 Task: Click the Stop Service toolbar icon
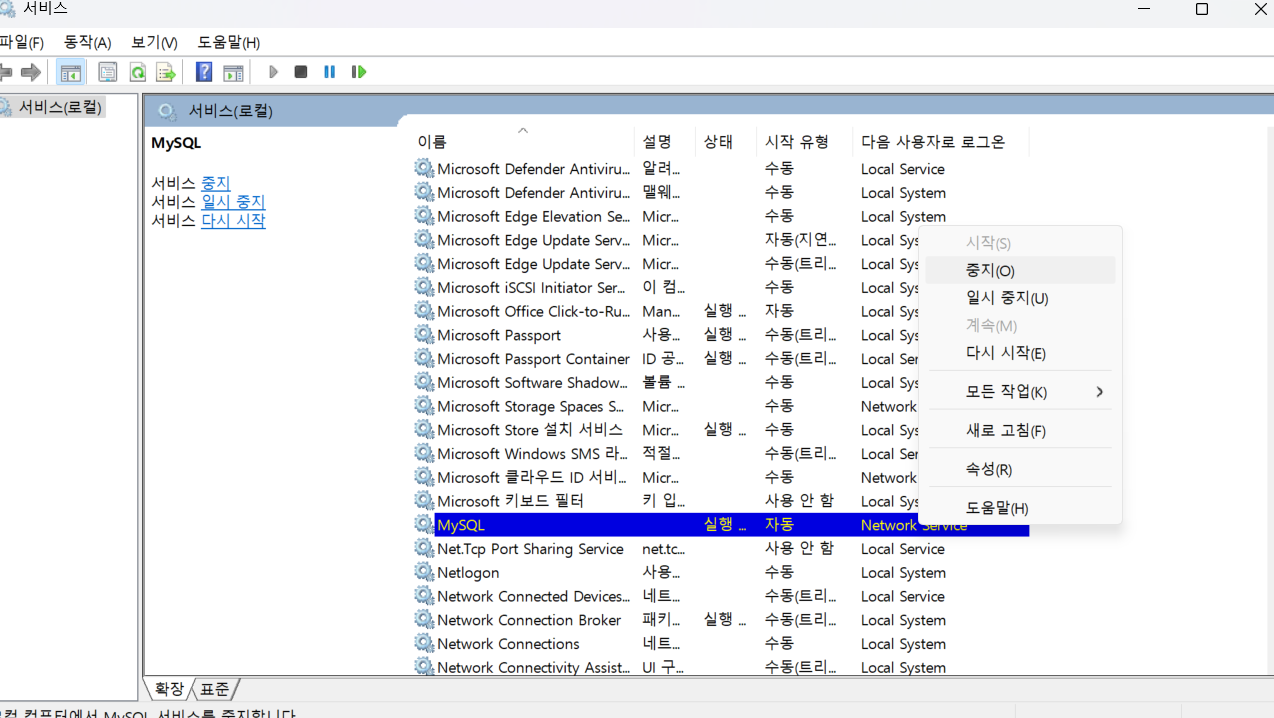[x=301, y=72]
